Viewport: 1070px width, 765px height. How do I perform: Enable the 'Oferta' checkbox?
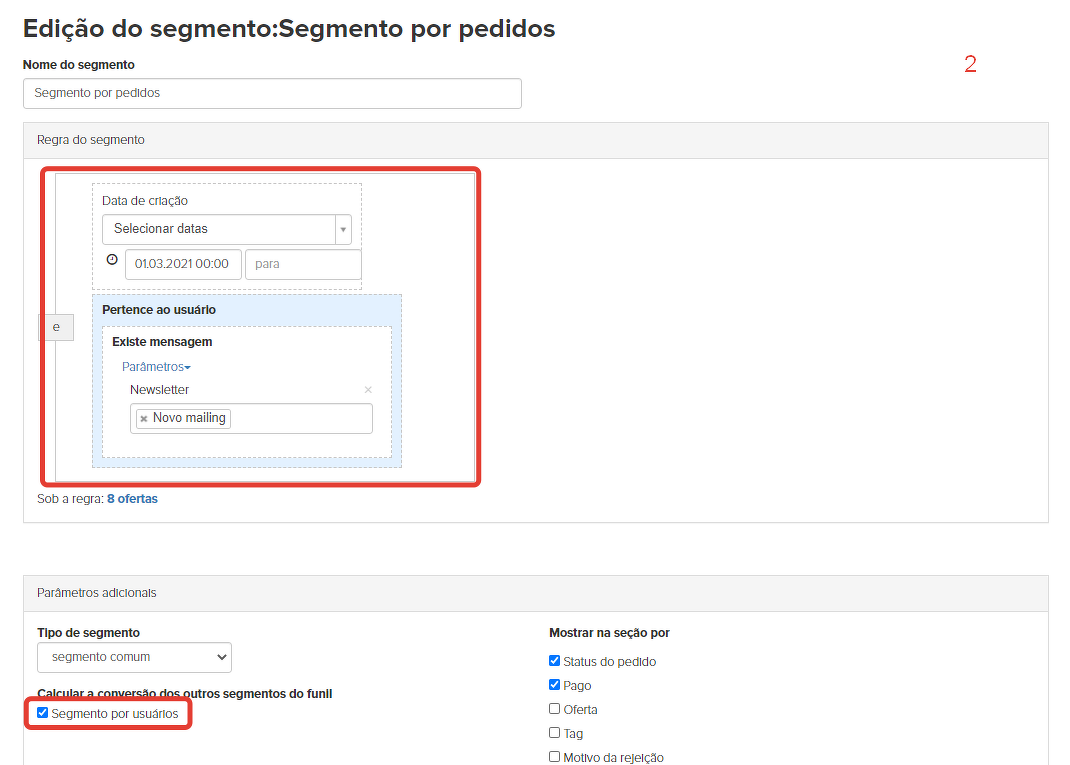555,709
